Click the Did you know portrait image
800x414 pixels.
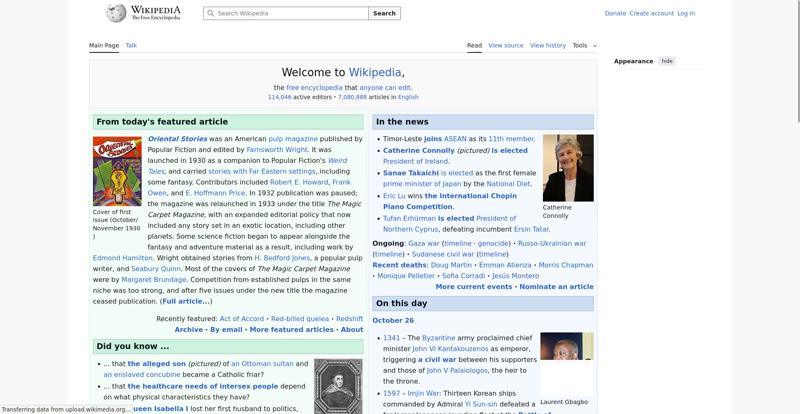click(x=338, y=385)
